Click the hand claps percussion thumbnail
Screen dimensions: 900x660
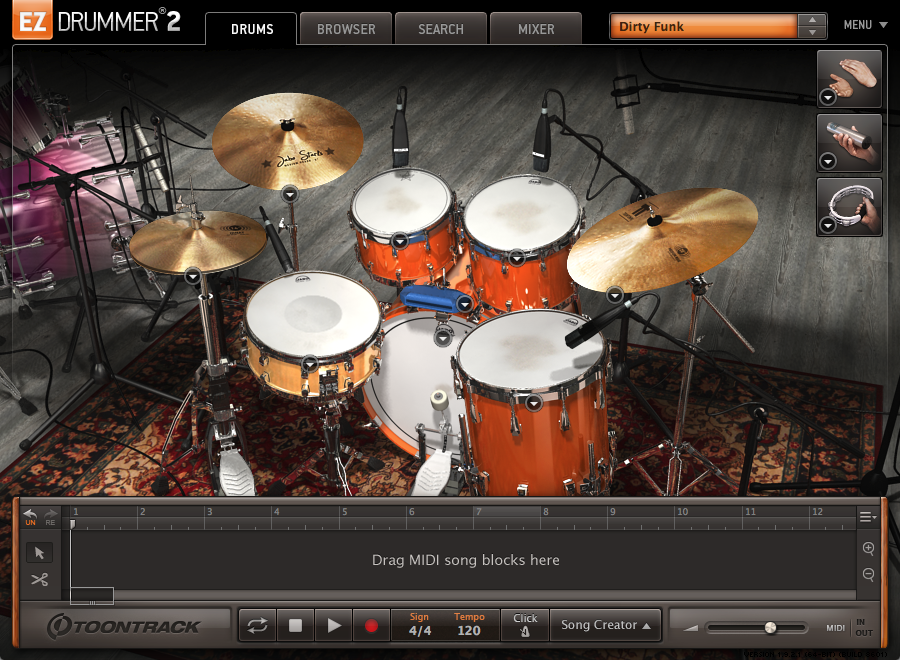coord(850,79)
